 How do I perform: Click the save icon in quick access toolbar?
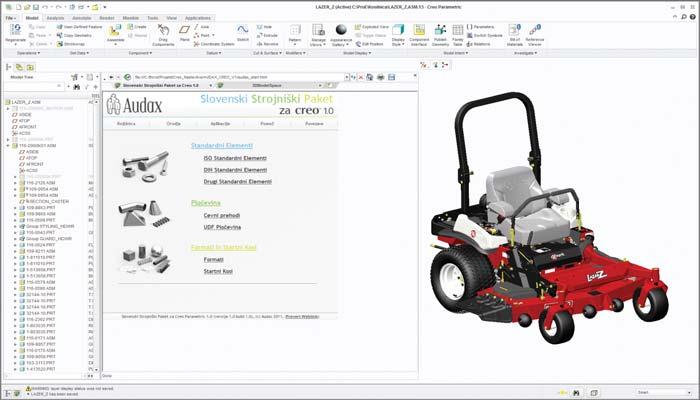35,7
